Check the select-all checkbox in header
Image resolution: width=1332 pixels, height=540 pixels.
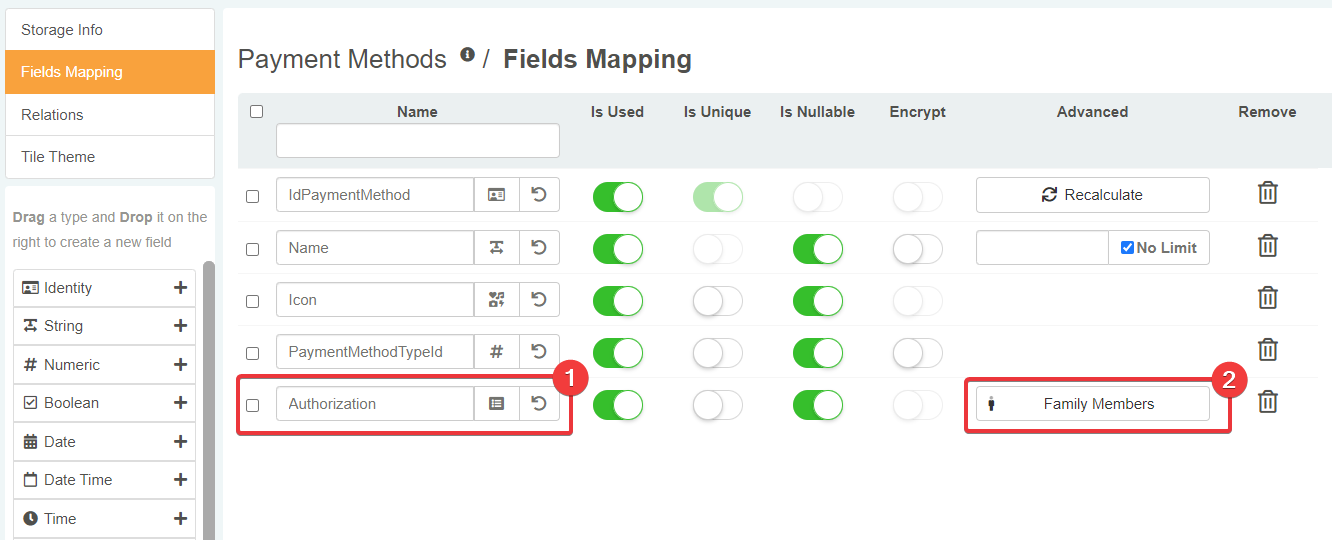[256, 112]
